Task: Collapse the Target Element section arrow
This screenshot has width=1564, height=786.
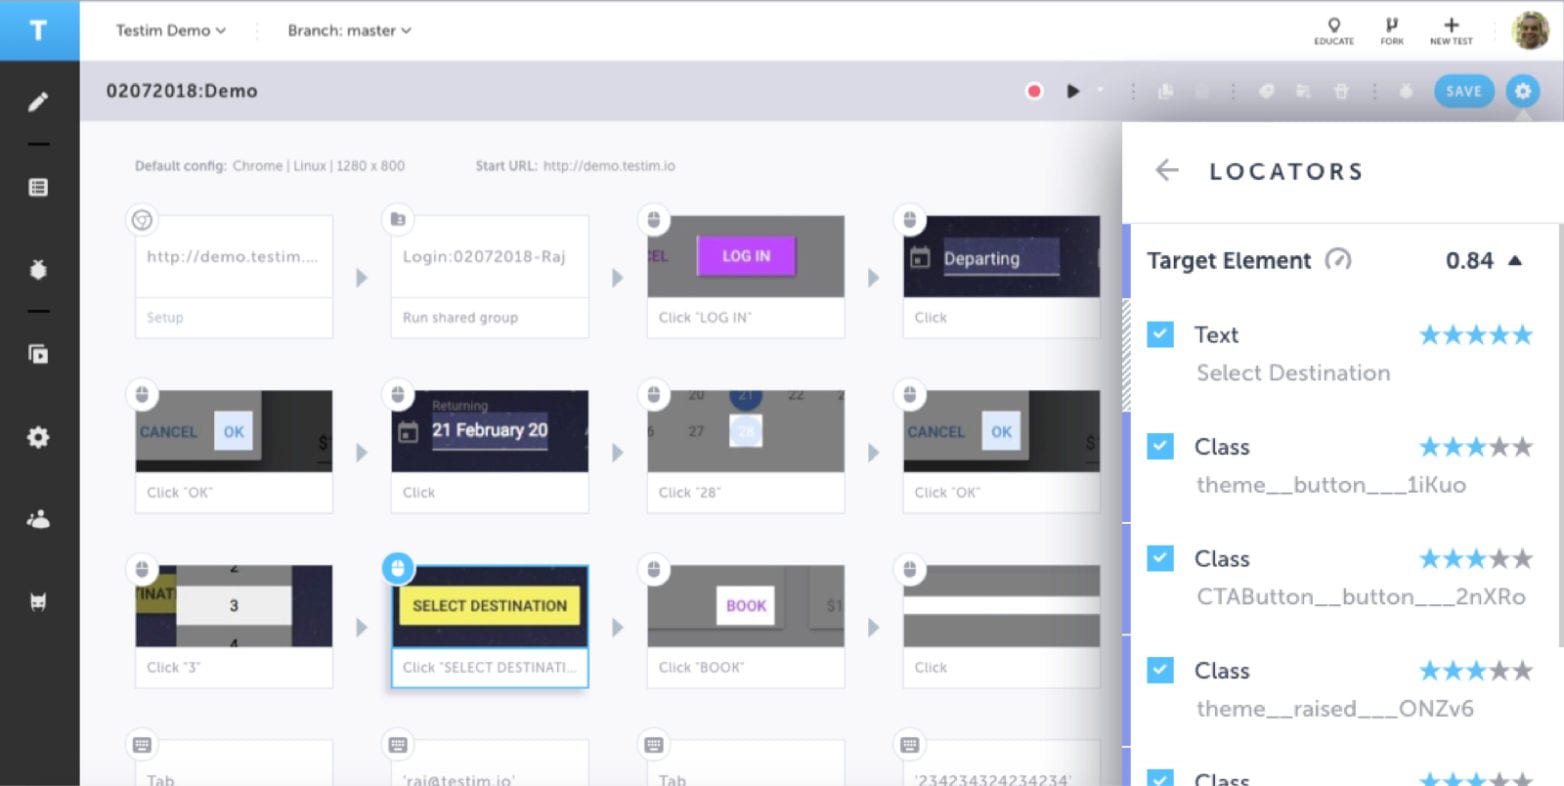Action: (1515, 261)
